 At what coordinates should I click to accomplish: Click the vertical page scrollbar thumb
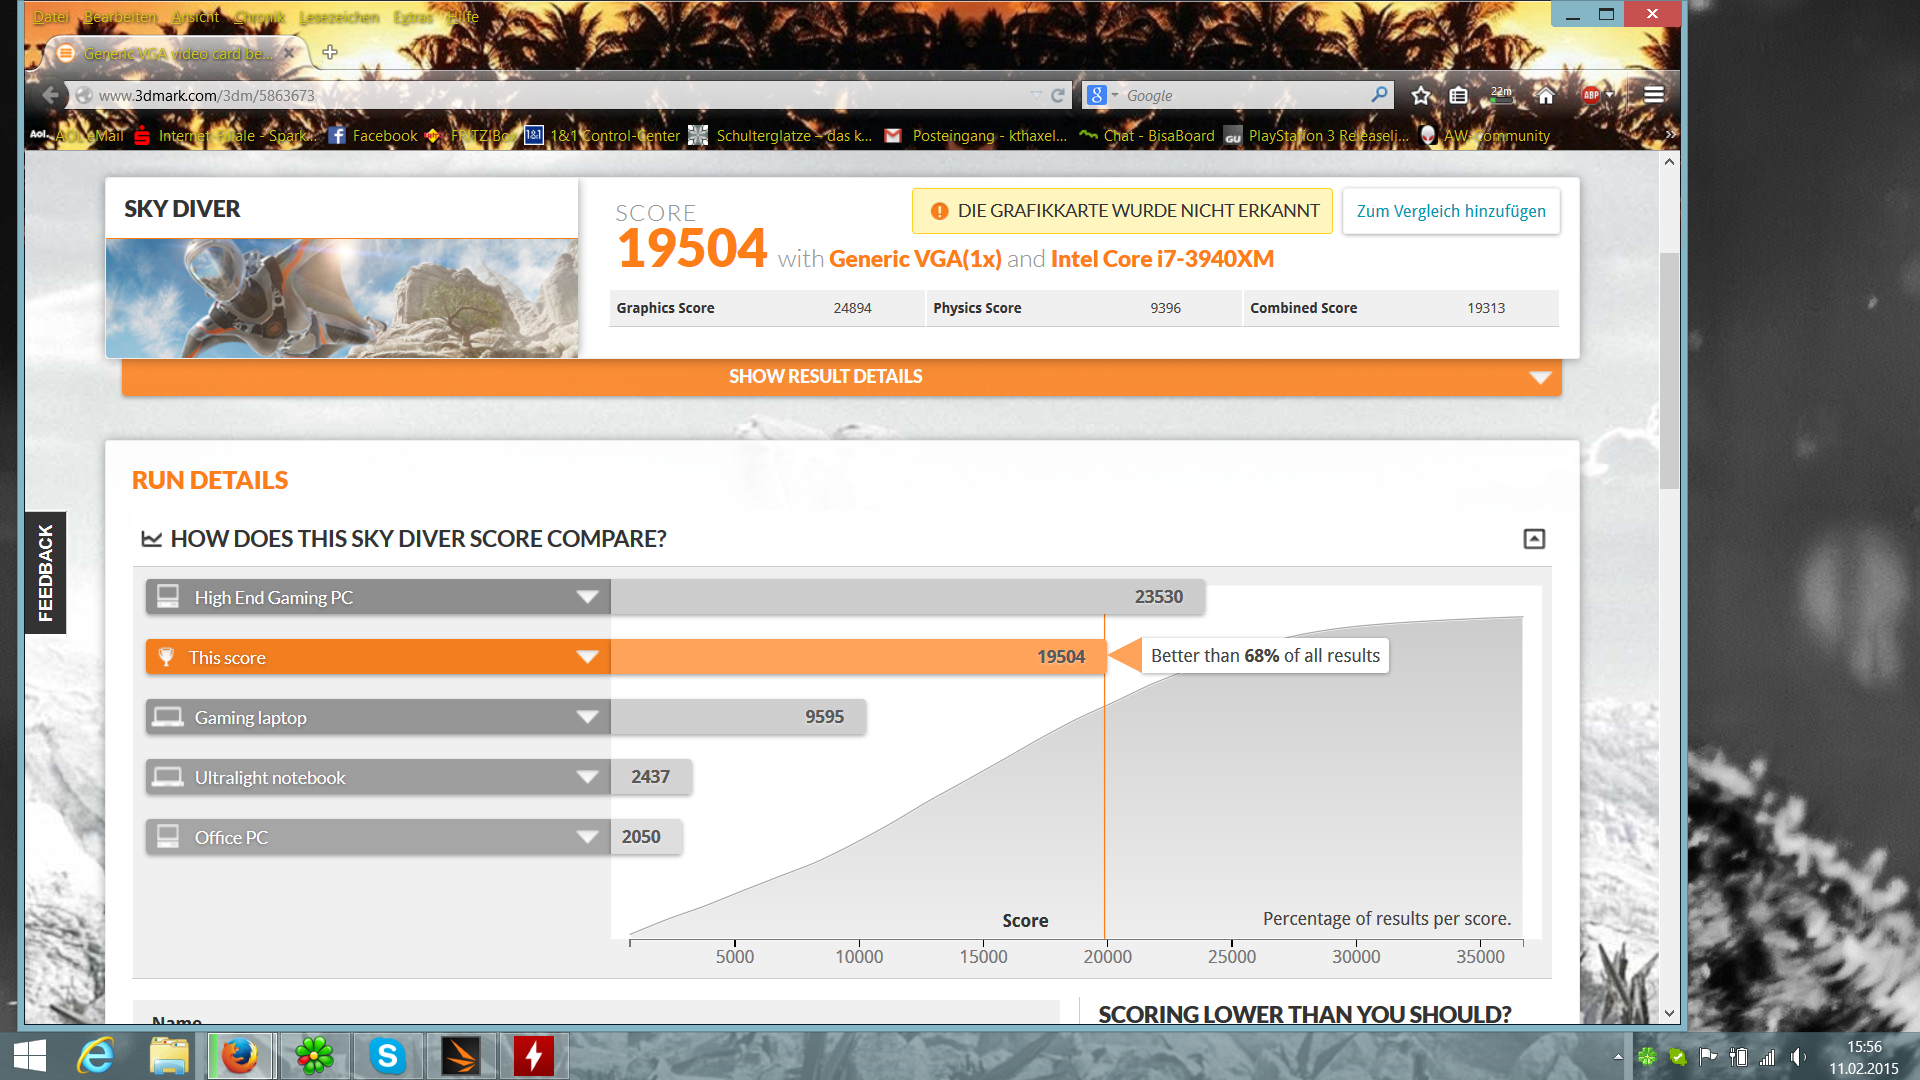pyautogui.click(x=1669, y=370)
